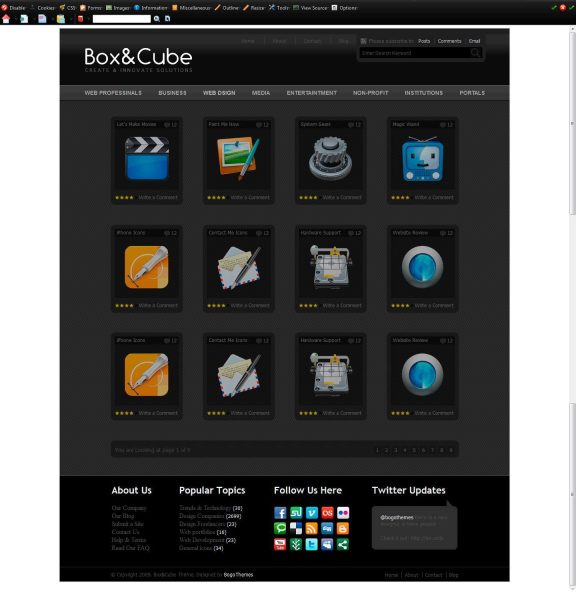Open the clapperboard movie icon thumbnail
The width and height of the screenshot is (576, 600).
point(147,159)
